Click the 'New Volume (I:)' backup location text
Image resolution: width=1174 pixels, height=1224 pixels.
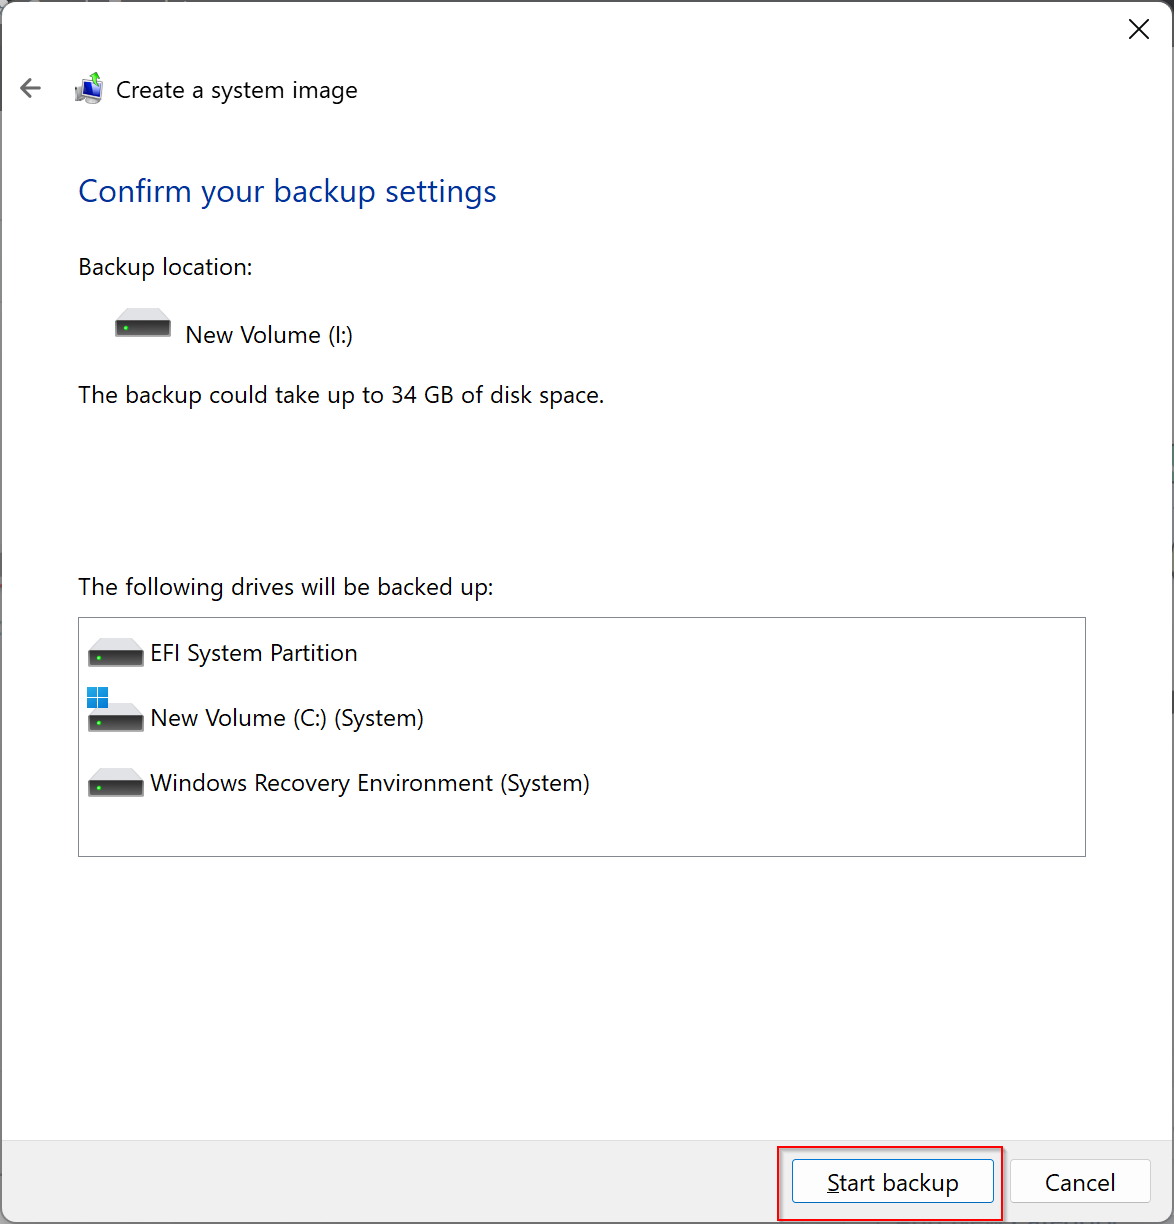pyautogui.click(x=269, y=335)
